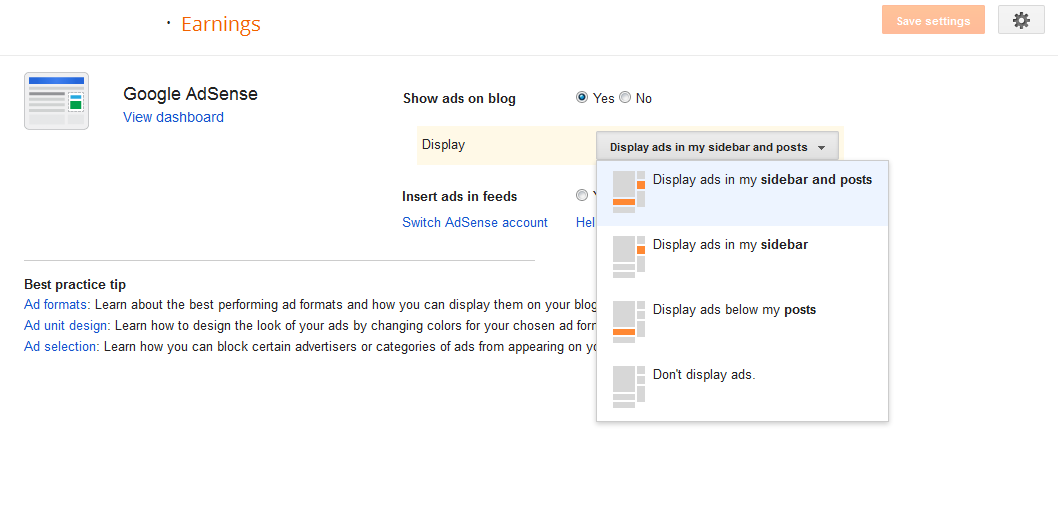This screenshot has height=531, width=1058.
Task: Select the Insert ads in feeds radio button
Action: click(x=582, y=196)
